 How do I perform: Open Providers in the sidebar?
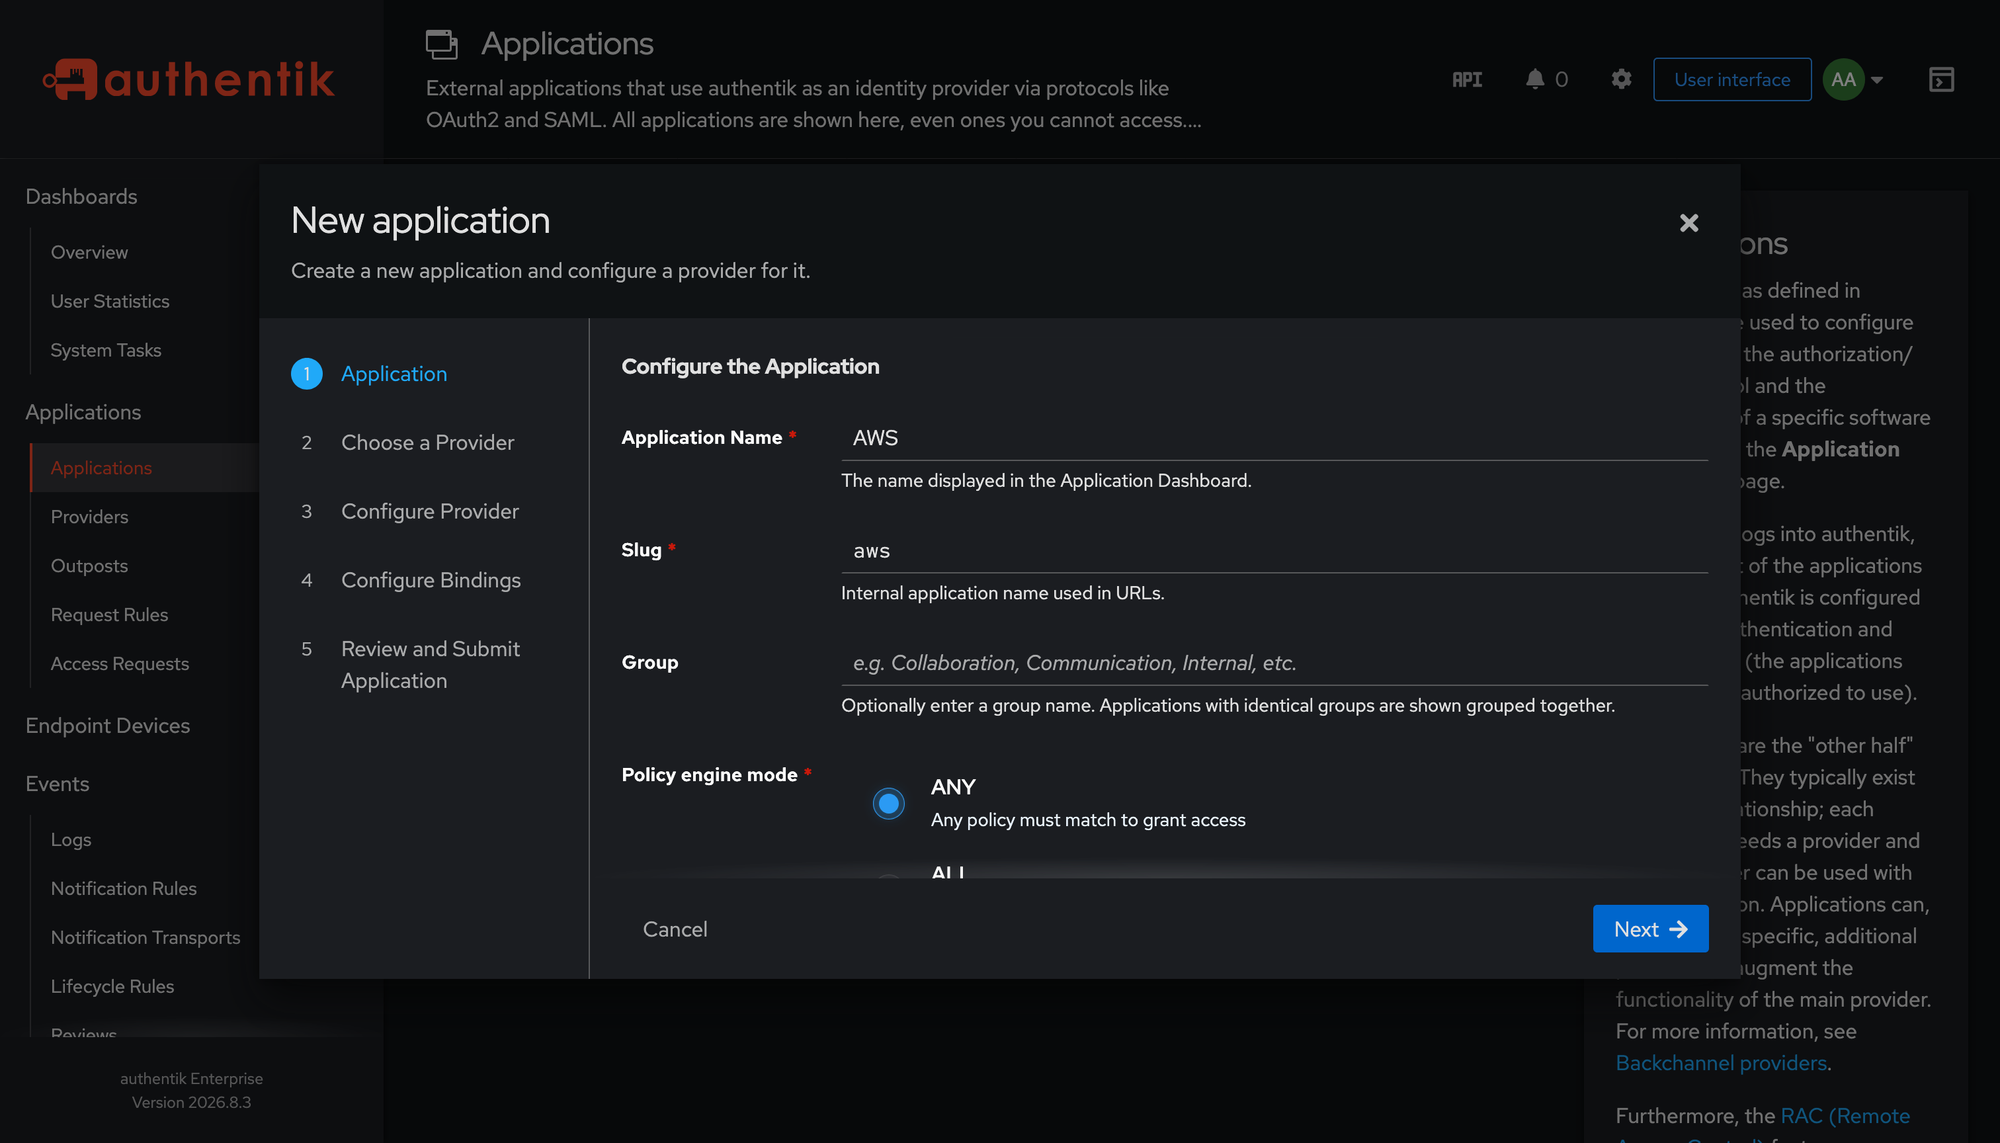coord(89,517)
